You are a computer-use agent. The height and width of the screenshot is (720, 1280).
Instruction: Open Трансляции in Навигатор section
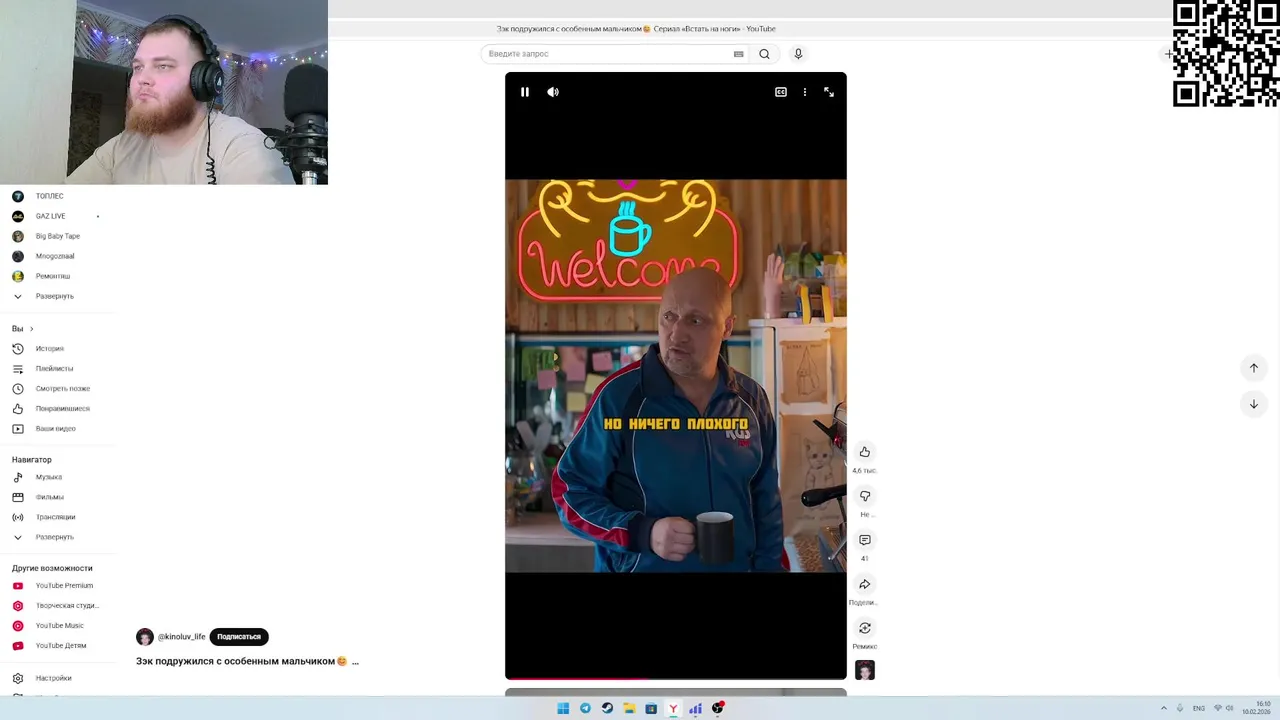[58, 517]
